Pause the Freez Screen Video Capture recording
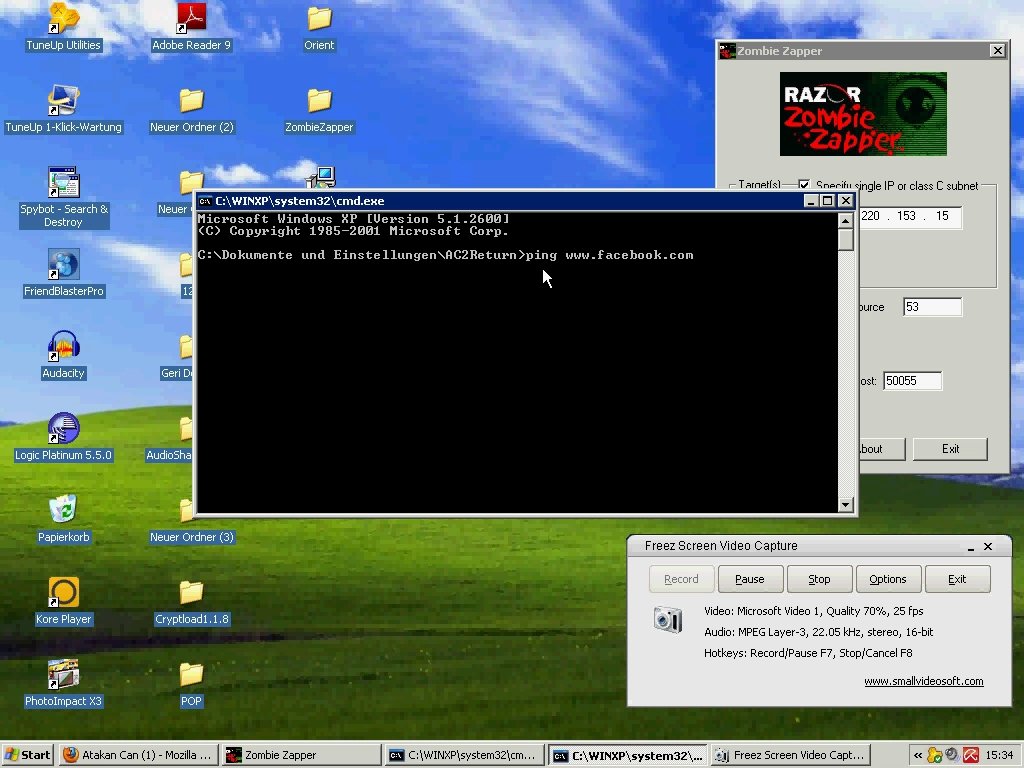 [x=750, y=579]
